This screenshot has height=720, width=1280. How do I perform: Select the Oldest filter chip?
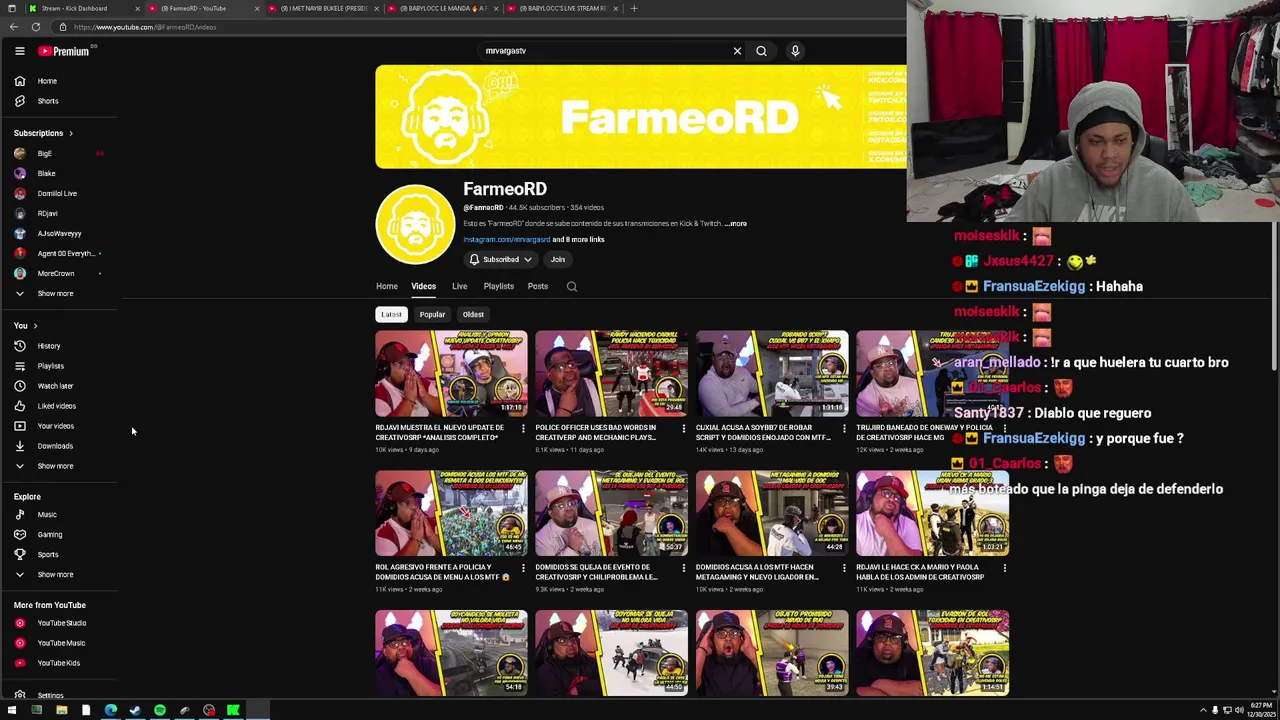coord(473,314)
